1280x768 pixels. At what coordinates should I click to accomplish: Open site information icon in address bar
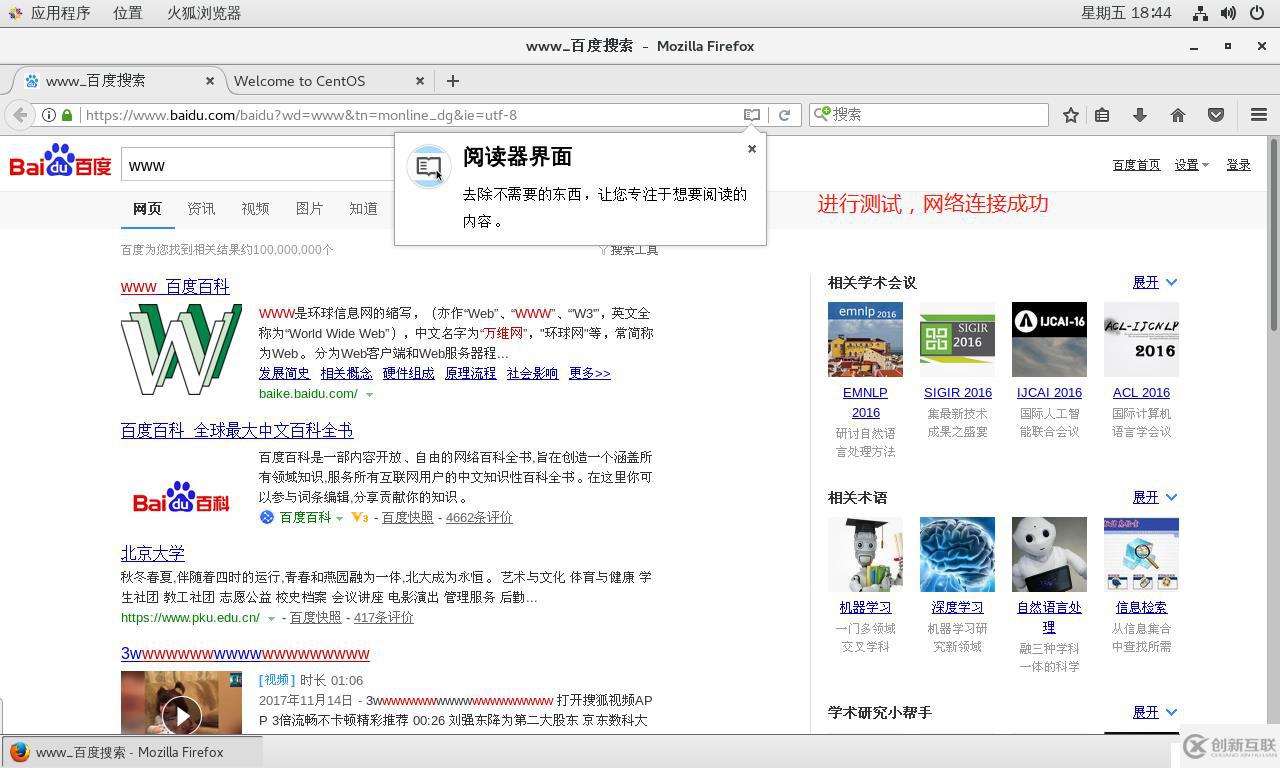(48, 115)
